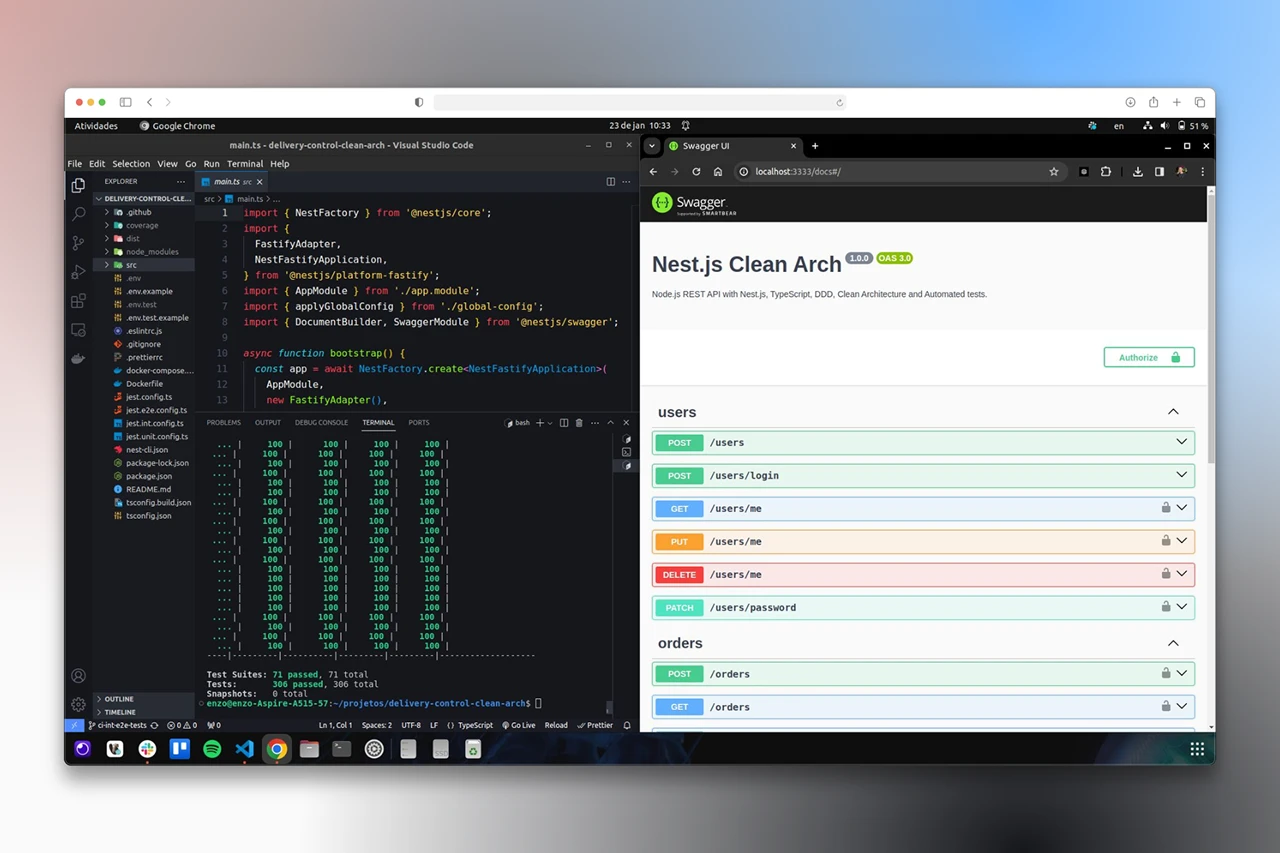The height and width of the screenshot is (853, 1280).
Task: Open Chrome home page button
Action: (718, 172)
